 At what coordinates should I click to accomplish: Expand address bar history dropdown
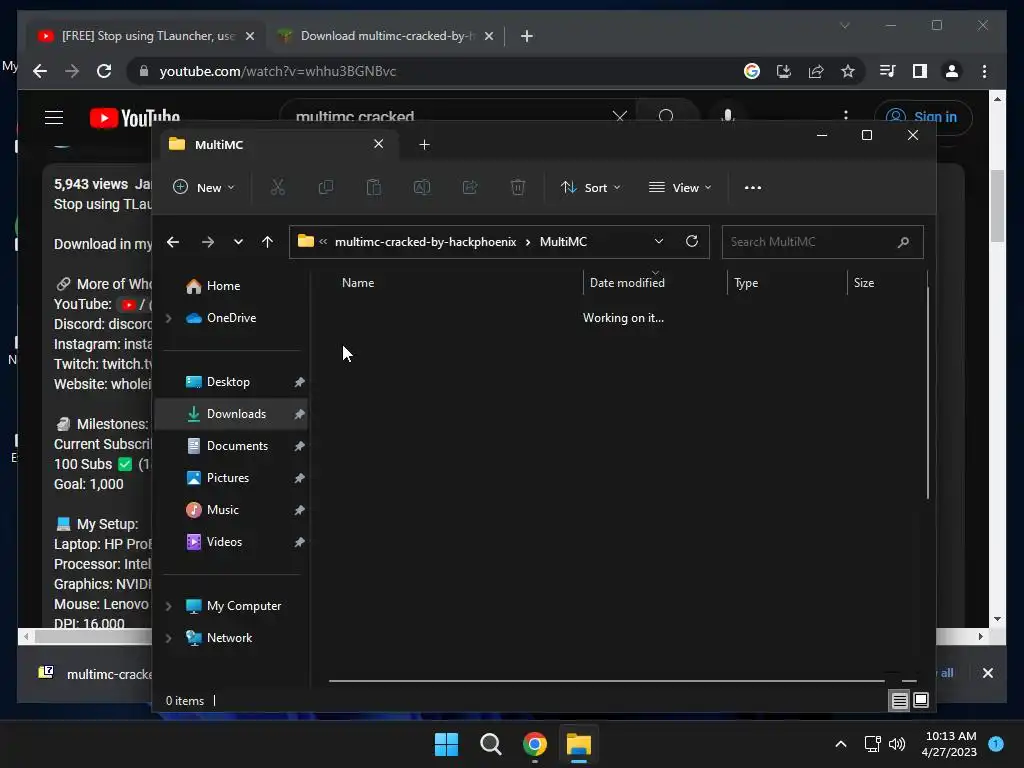click(659, 241)
